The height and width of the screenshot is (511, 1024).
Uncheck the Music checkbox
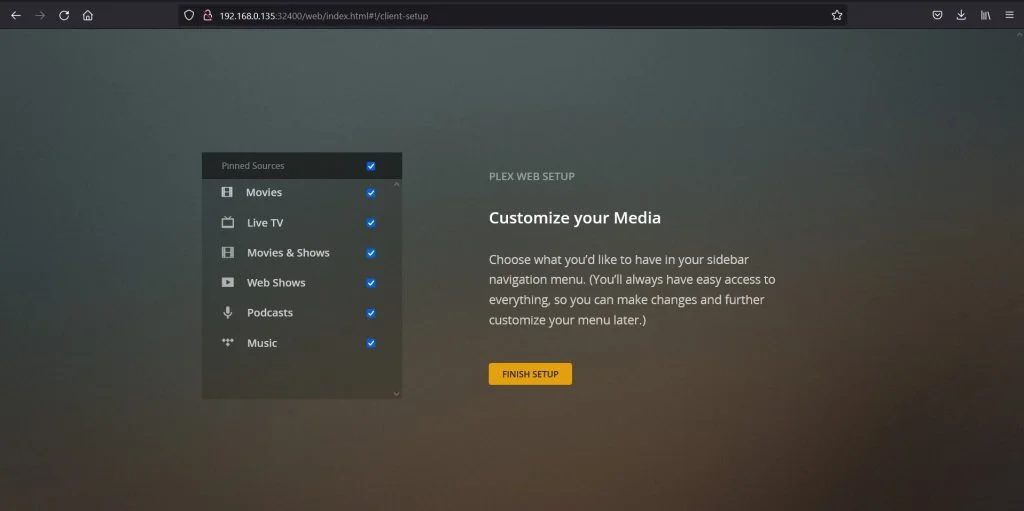[x=371, y=343]
